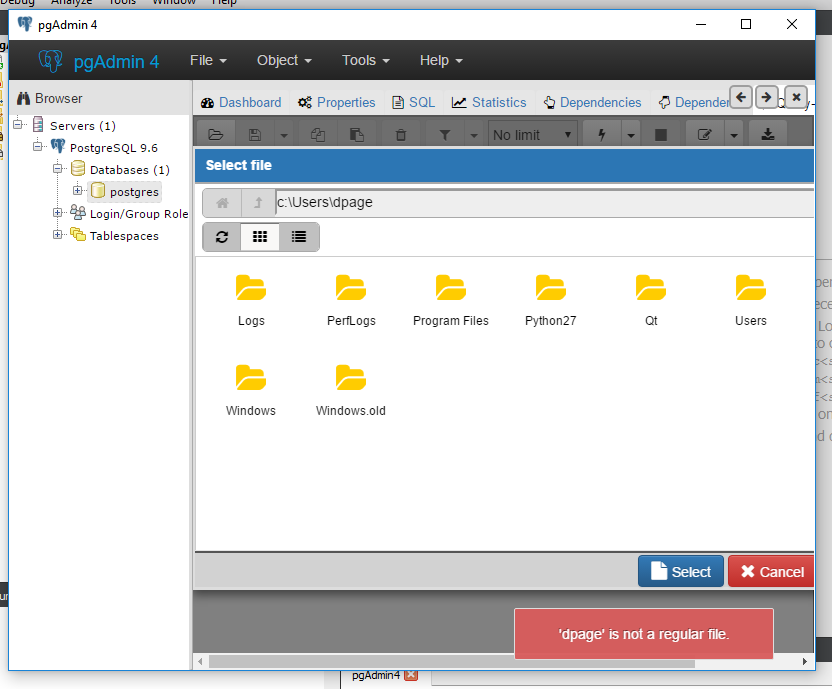Click the Select button

pos(680,572)
